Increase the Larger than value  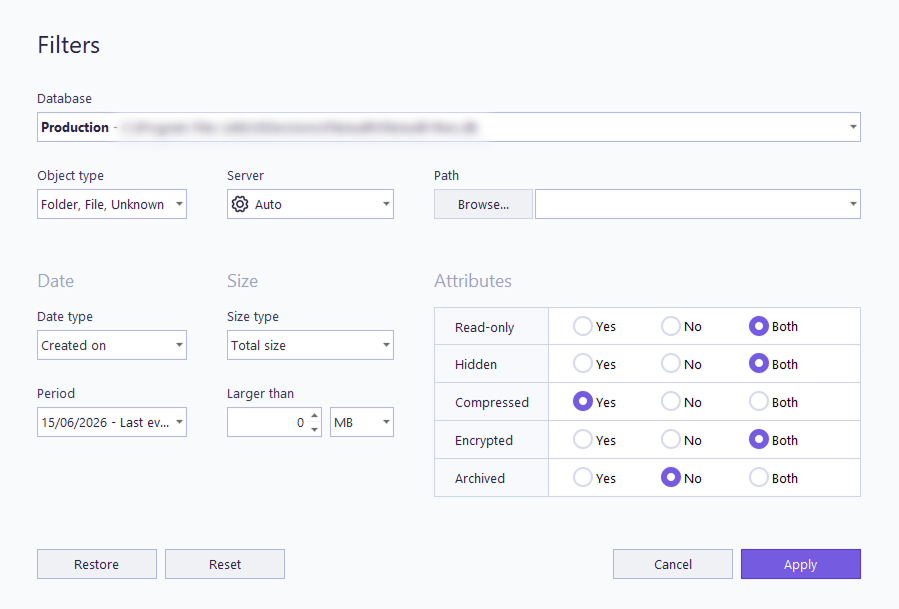coord(314,415)
